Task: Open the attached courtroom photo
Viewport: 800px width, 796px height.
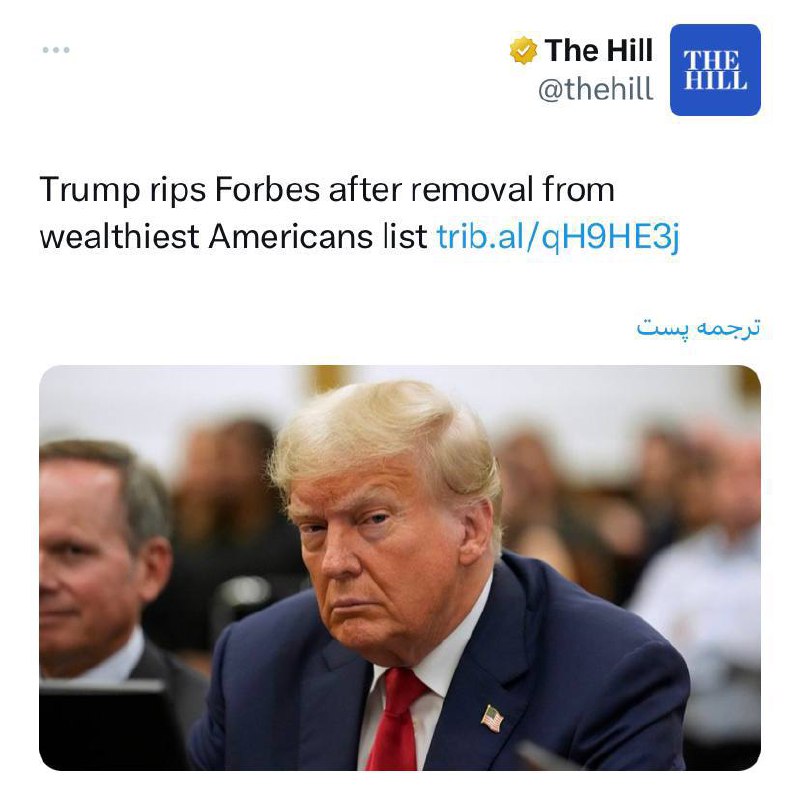Action: pos(400,567)
